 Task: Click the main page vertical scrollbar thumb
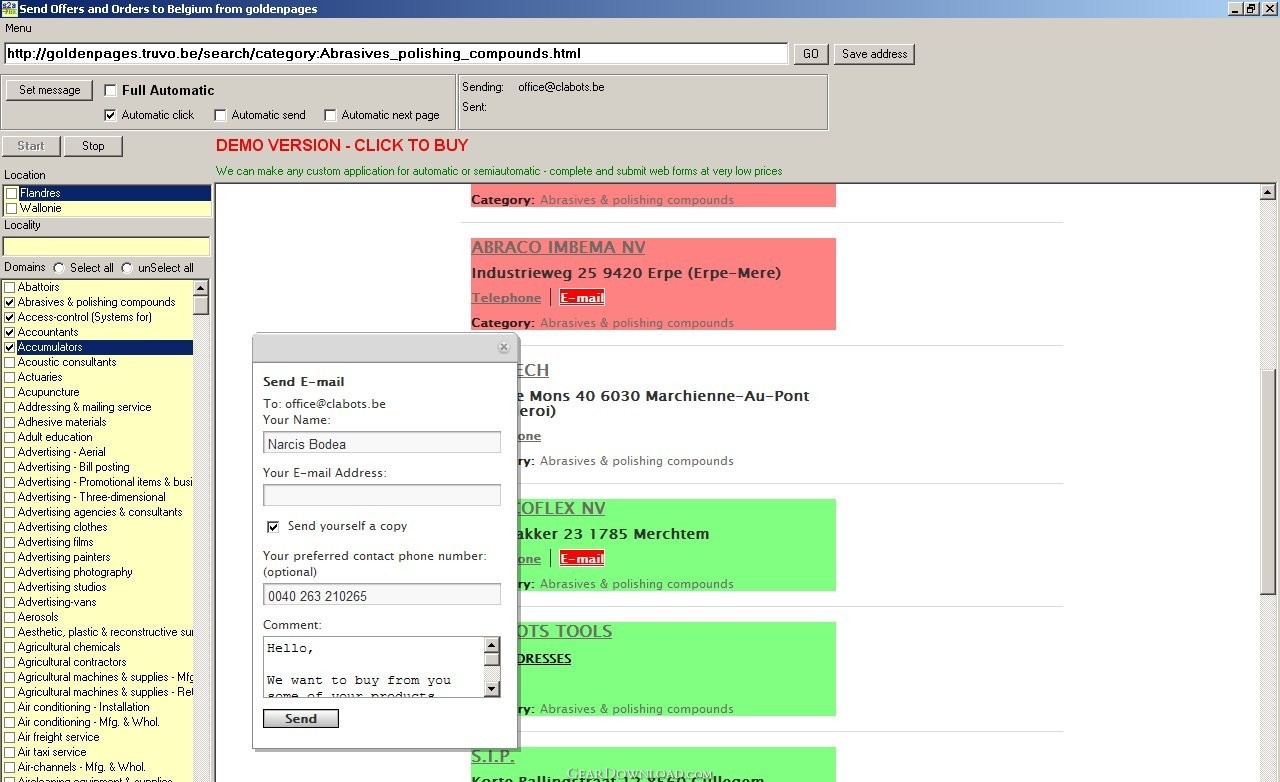[1268, 481]
